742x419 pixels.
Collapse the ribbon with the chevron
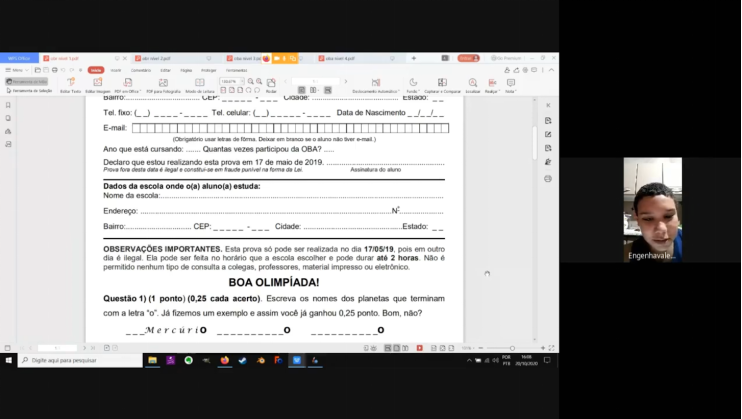551,70
